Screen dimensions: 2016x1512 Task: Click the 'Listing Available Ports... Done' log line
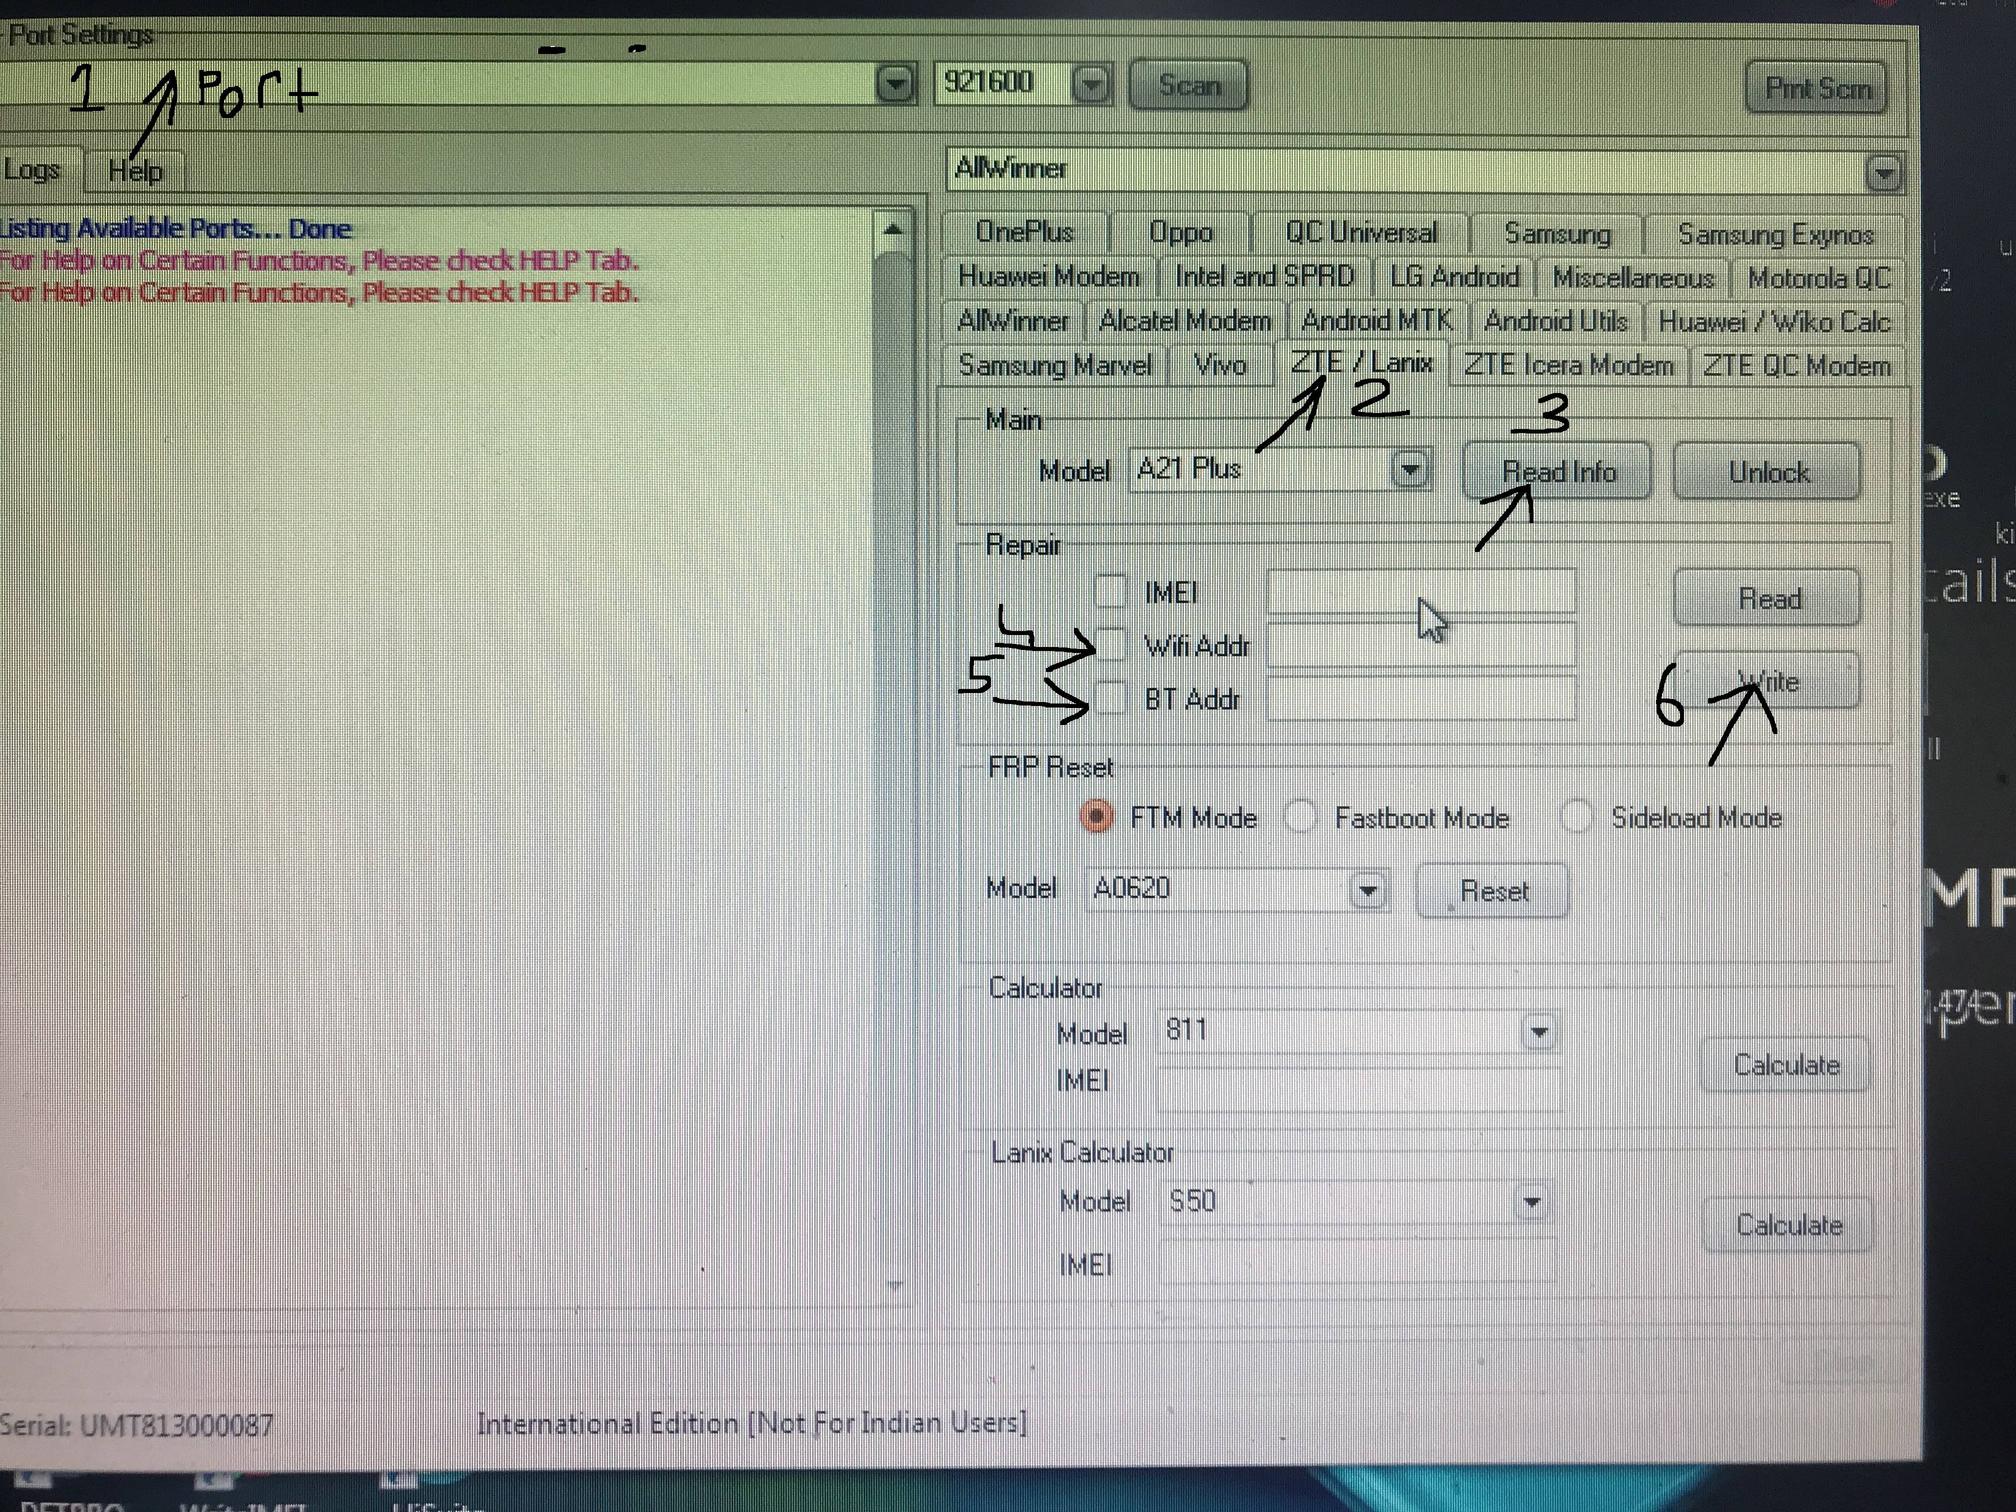pos(176,228)
